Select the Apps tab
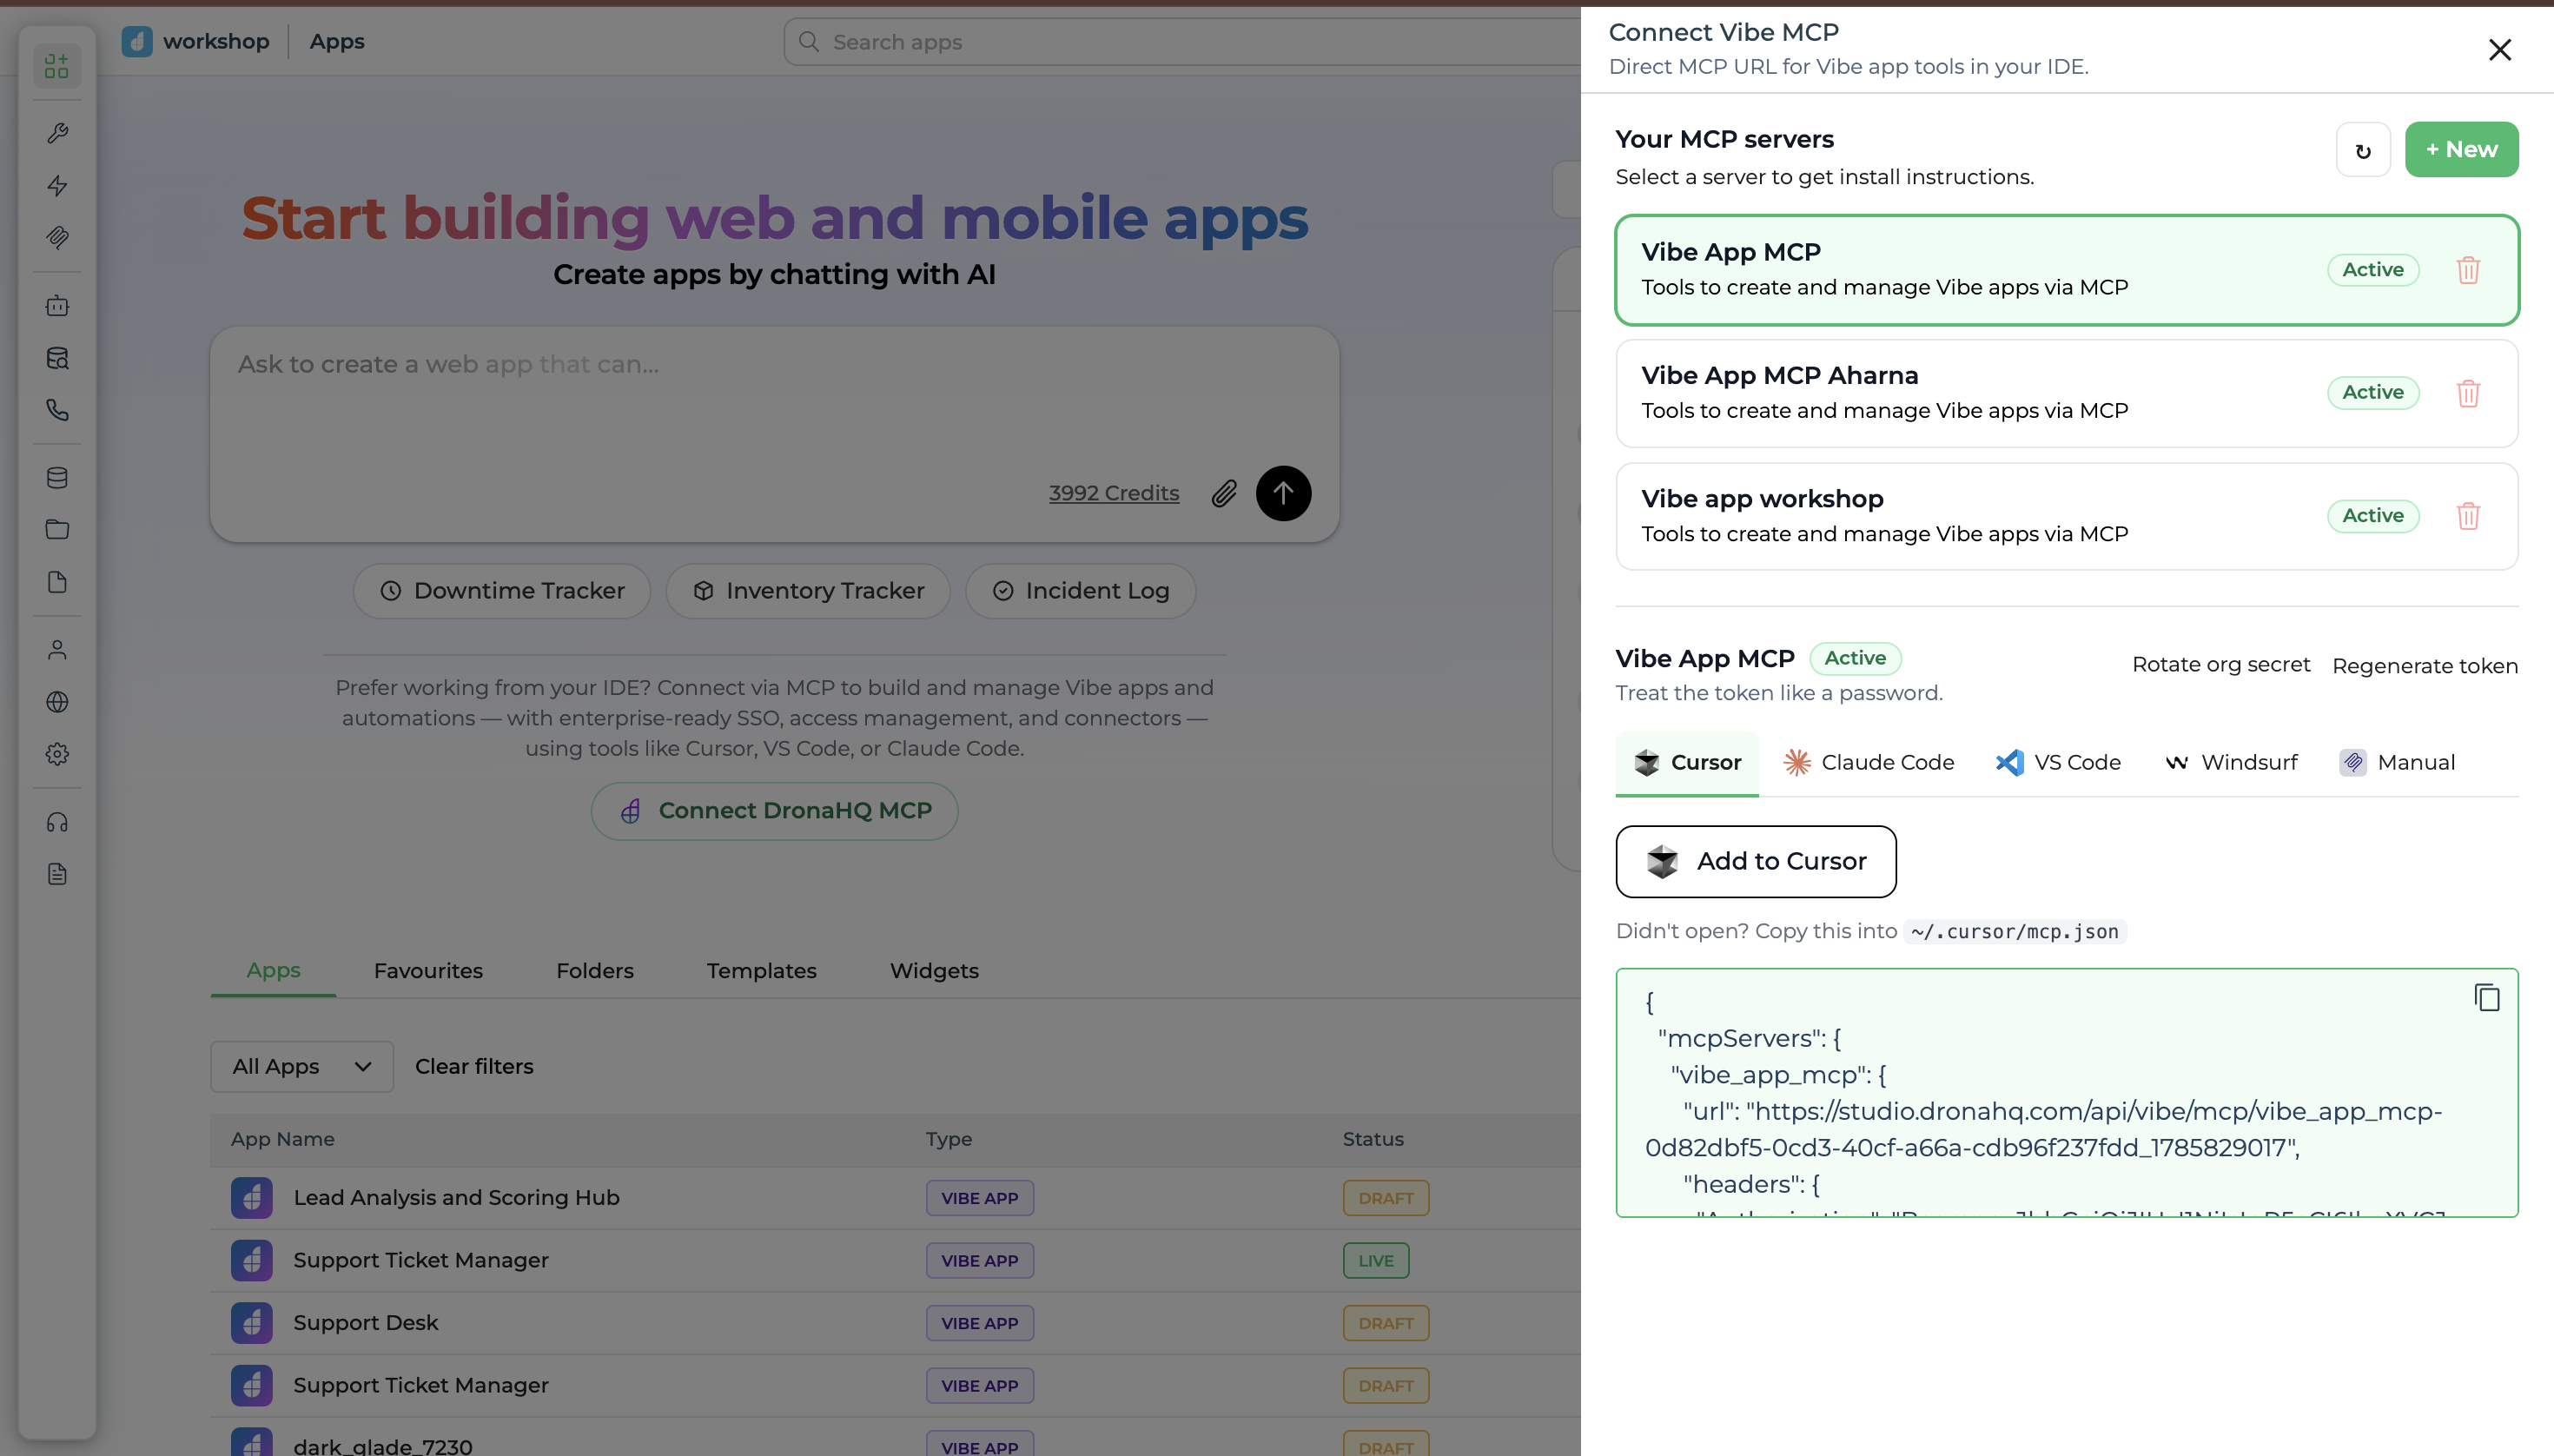Screen dimensions: 2554x1456 pyautogui.click(x=273, y=970)
